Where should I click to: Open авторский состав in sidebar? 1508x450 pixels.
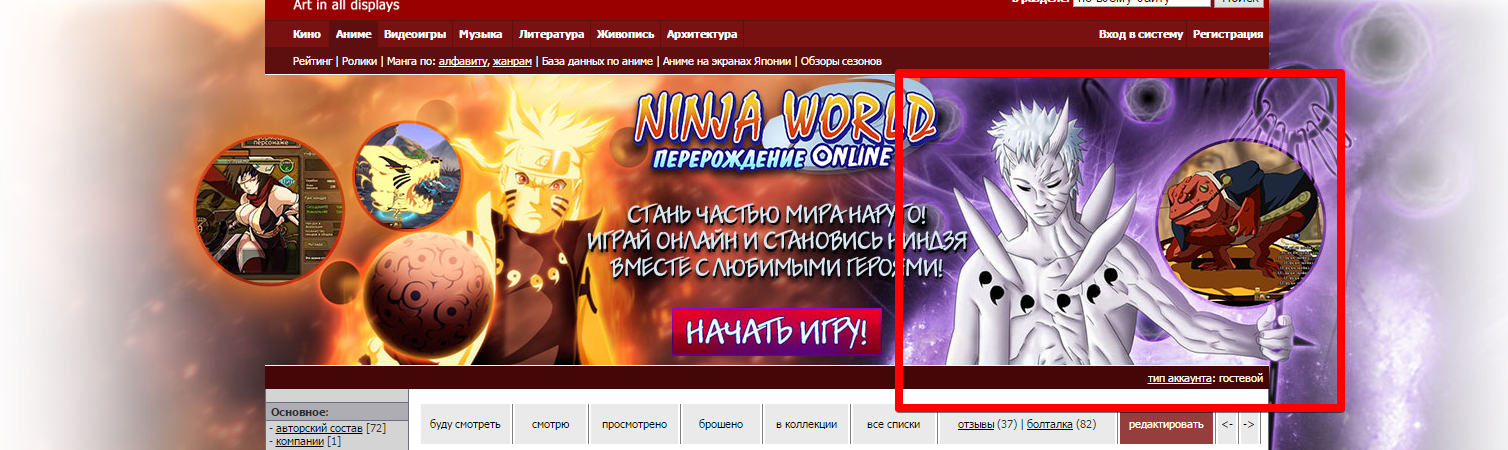319,428
